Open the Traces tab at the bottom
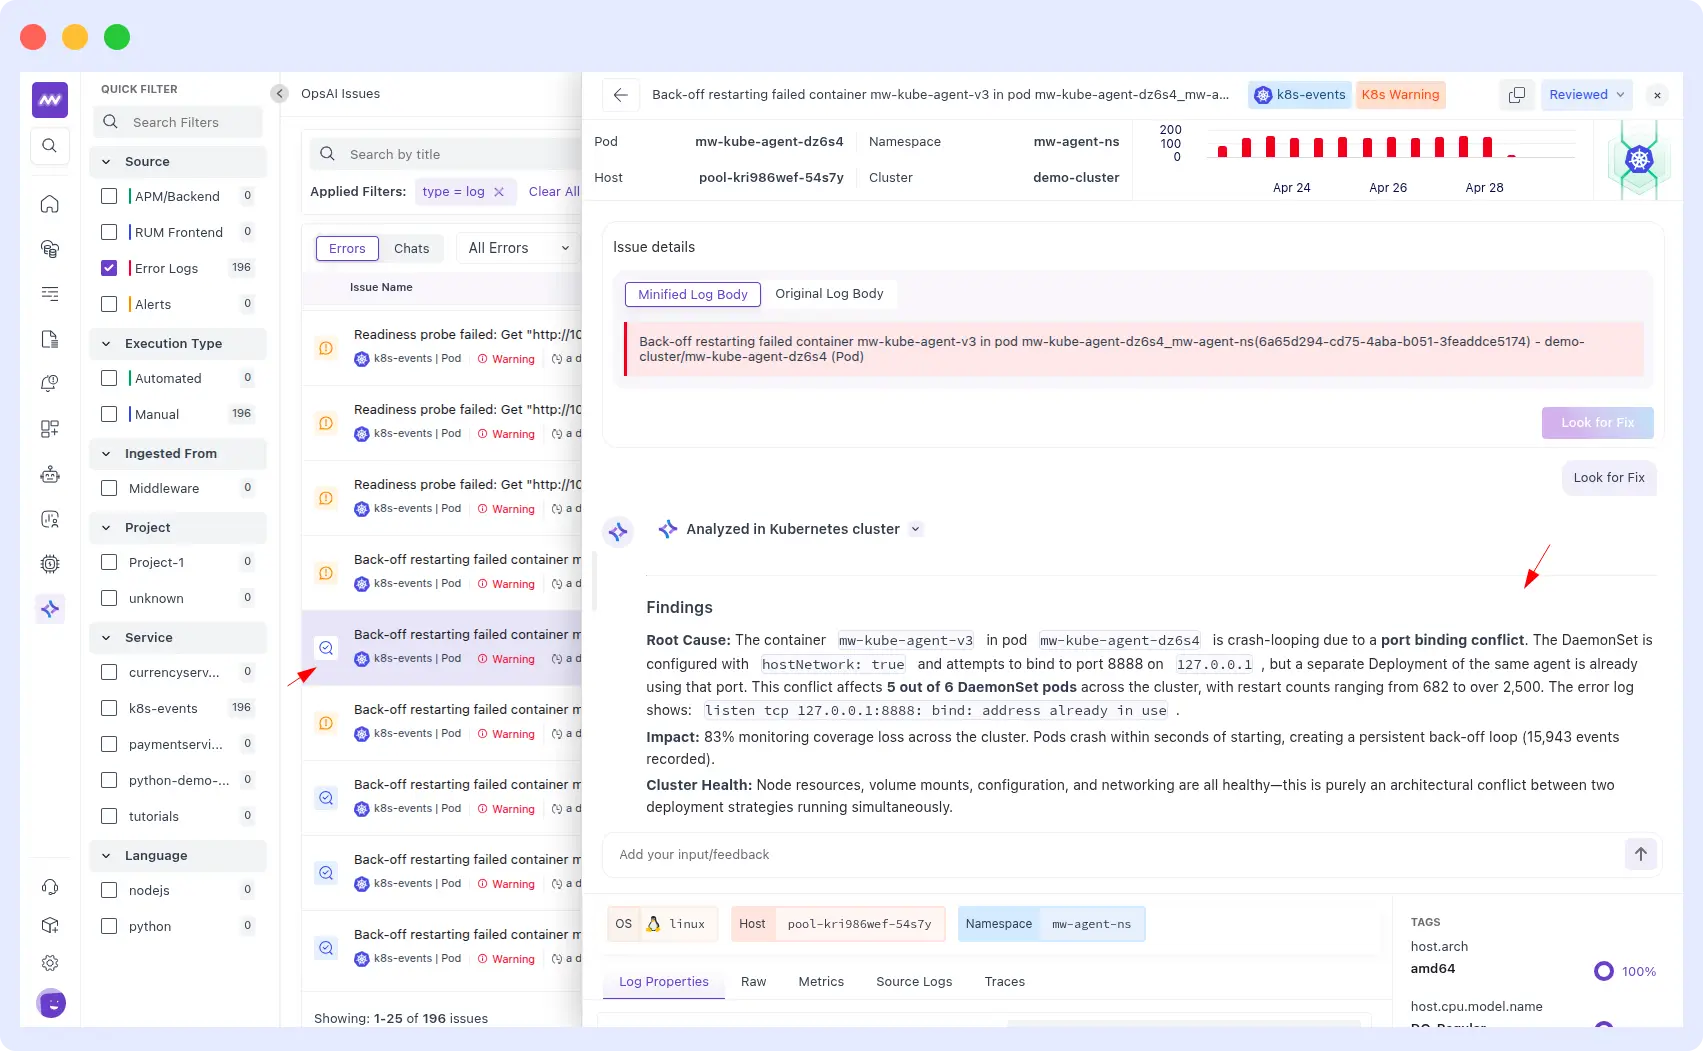The width and height of the screenshot is (1703, 1051). coord(1004,981)
